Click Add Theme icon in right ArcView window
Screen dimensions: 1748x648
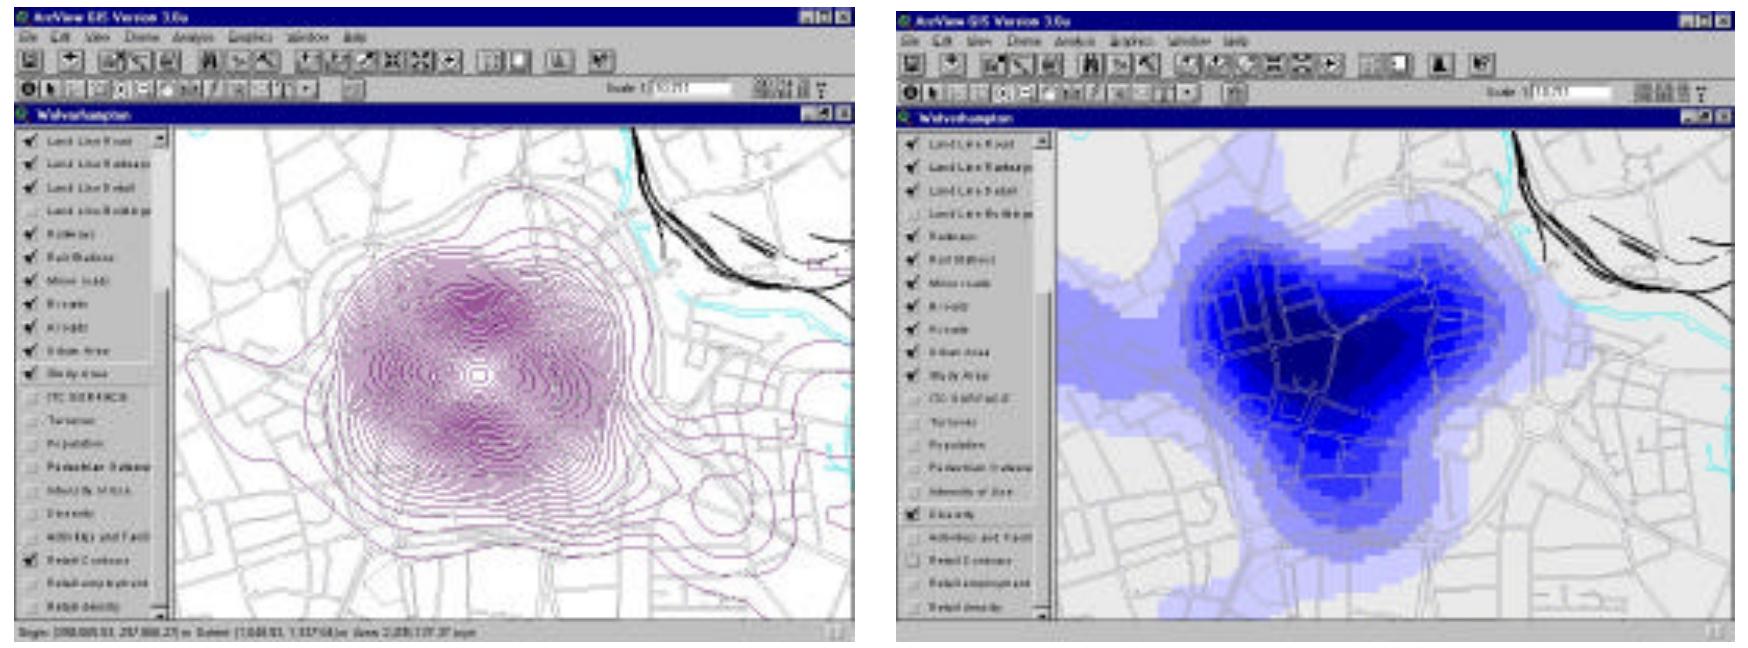953,65
